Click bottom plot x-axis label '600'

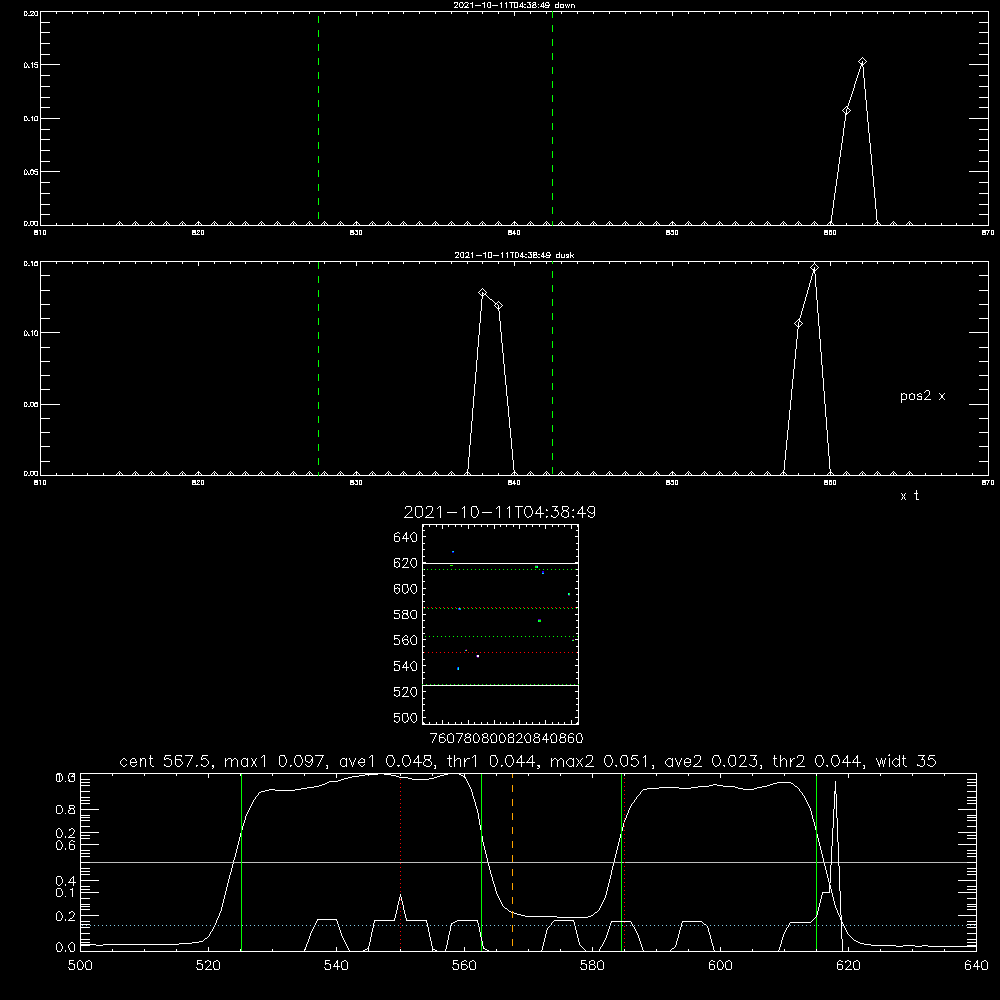720,966
